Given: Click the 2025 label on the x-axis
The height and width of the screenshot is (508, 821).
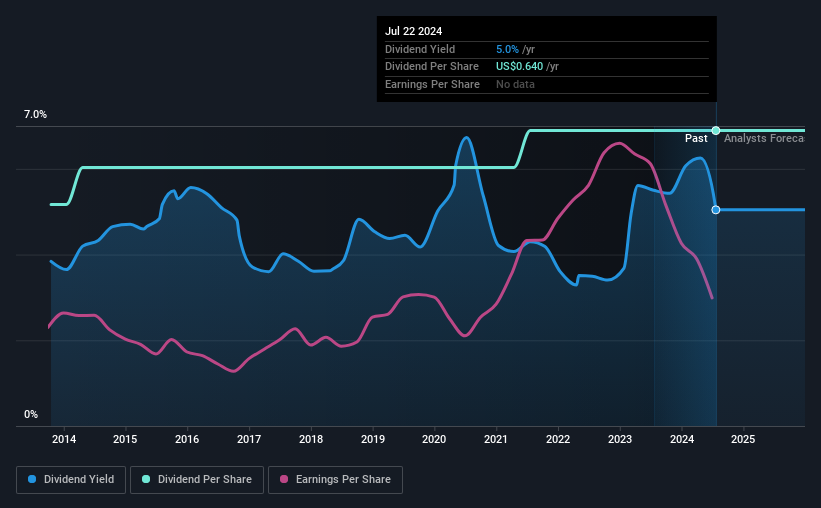Looking at the screenshot, I should (743, 439).
